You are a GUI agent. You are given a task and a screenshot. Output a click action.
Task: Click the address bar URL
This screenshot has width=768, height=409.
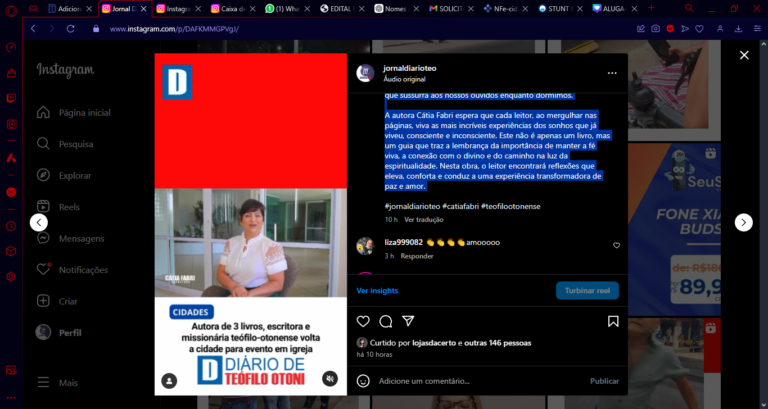[174, 29]
